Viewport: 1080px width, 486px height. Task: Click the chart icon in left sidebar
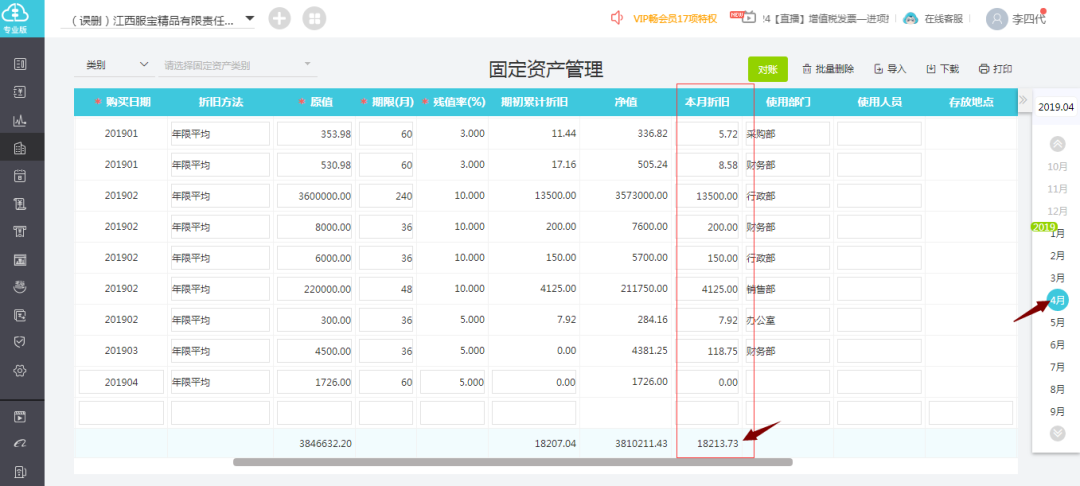pos(19,121)
